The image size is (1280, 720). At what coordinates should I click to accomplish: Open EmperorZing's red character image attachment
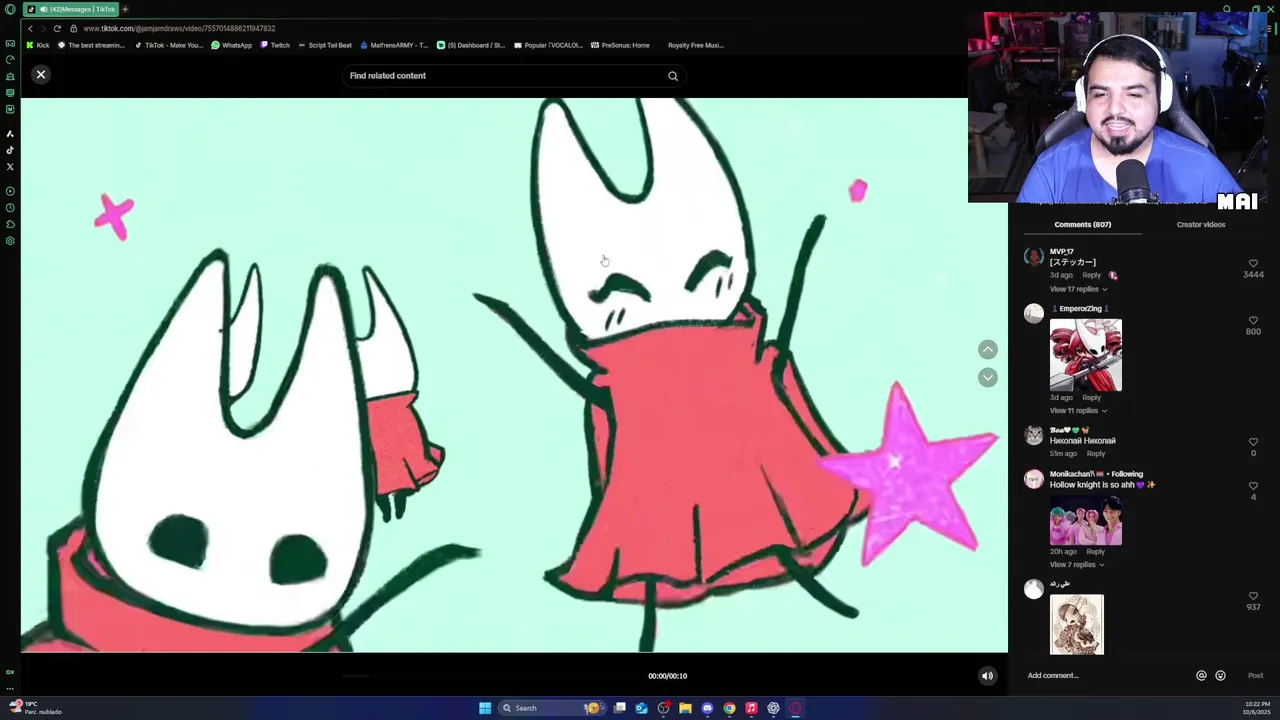point(1086,355)
